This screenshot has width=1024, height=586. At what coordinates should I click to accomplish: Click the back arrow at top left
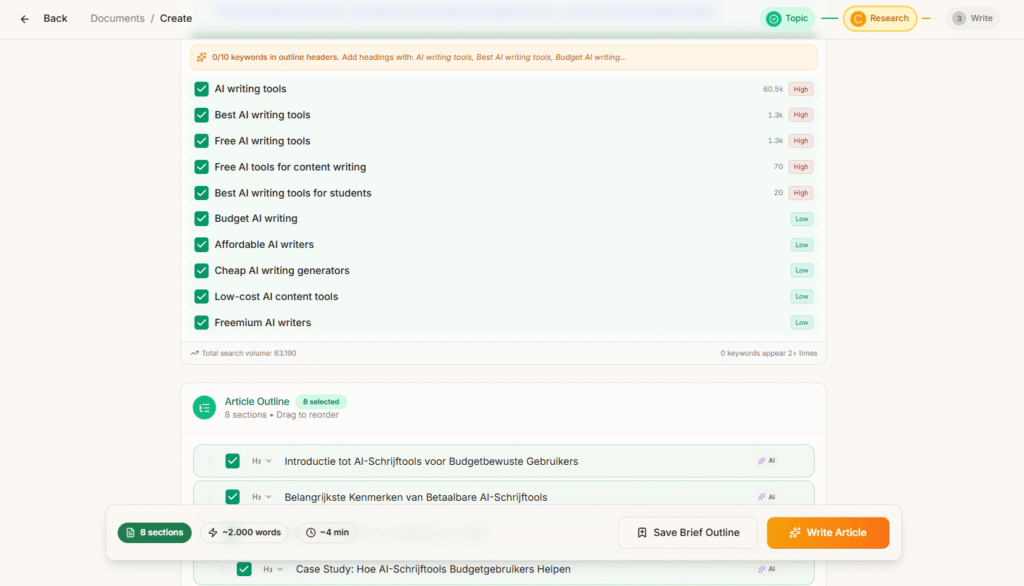click(24, 18)
